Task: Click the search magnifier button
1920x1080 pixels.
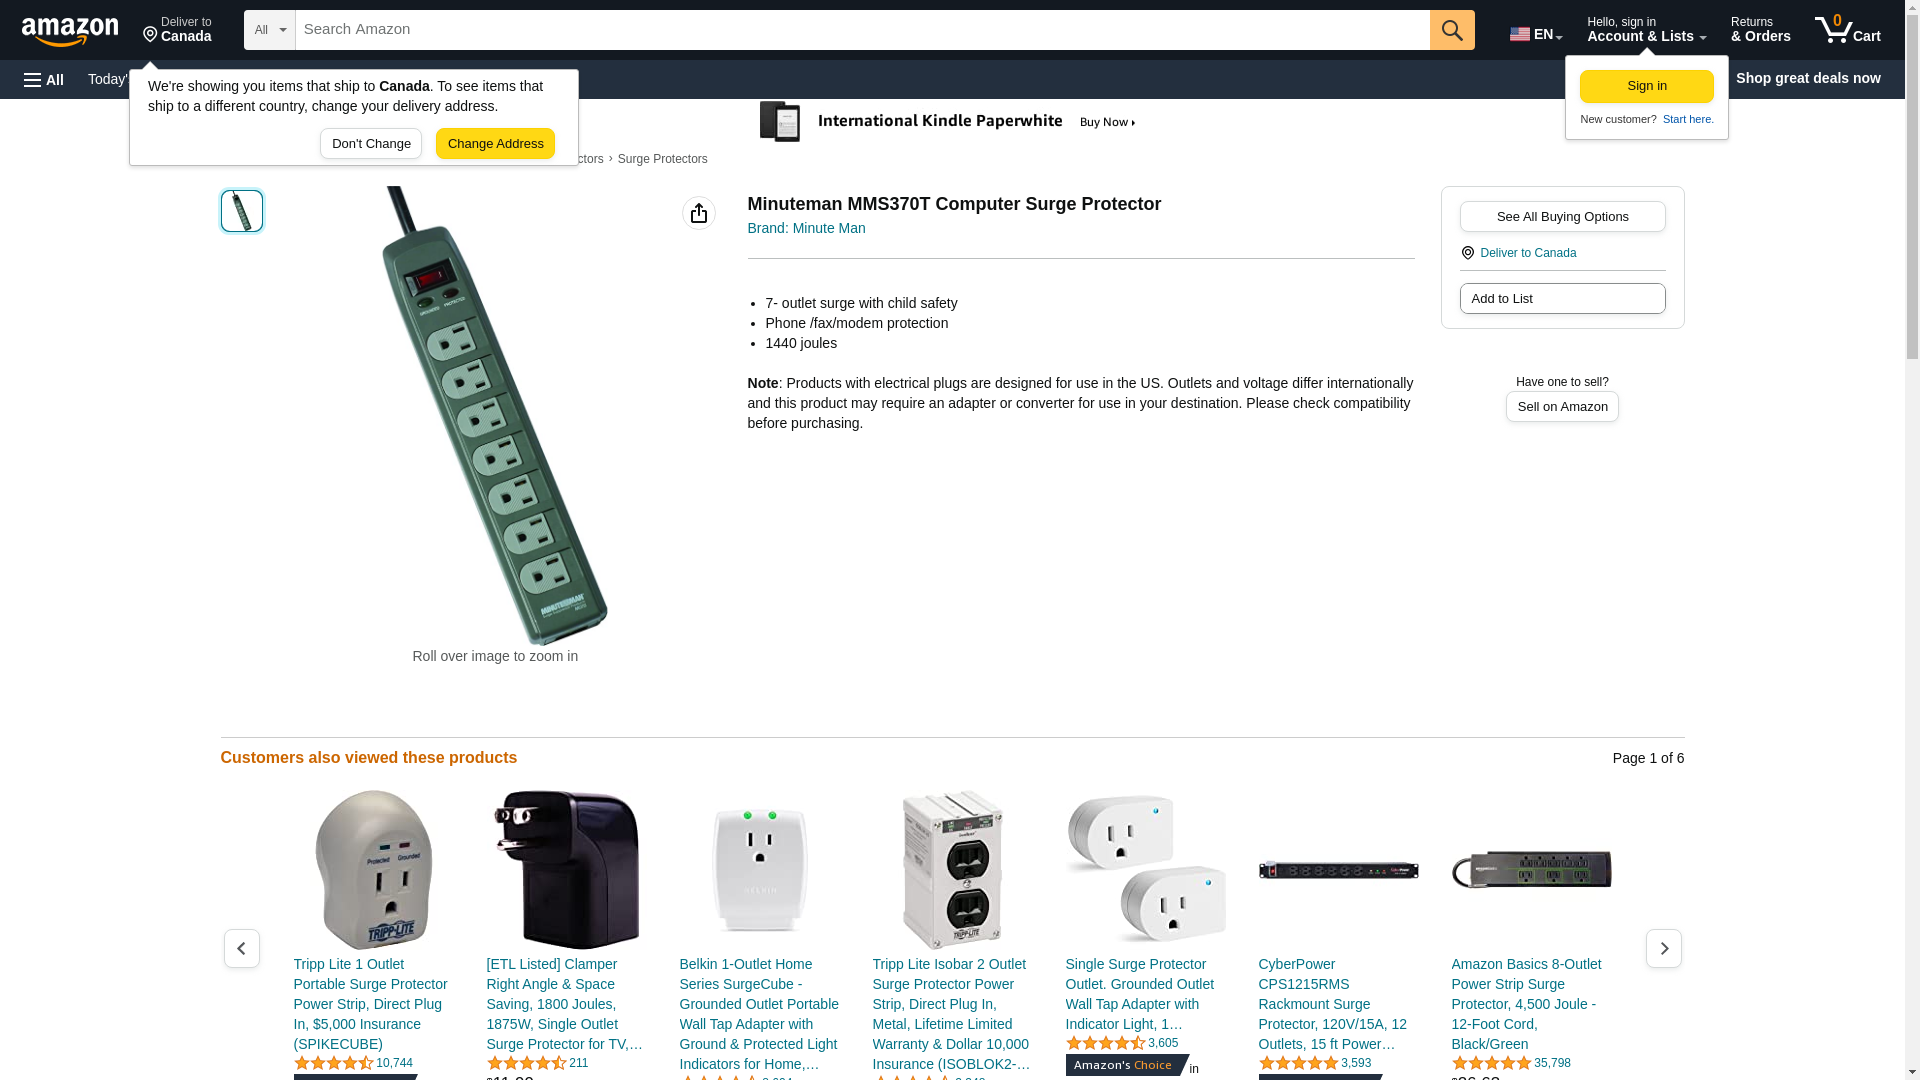Action: [1452, 30]
